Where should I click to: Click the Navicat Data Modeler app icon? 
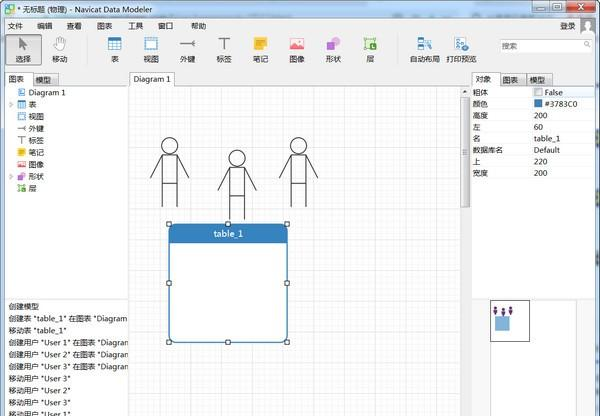10,9
